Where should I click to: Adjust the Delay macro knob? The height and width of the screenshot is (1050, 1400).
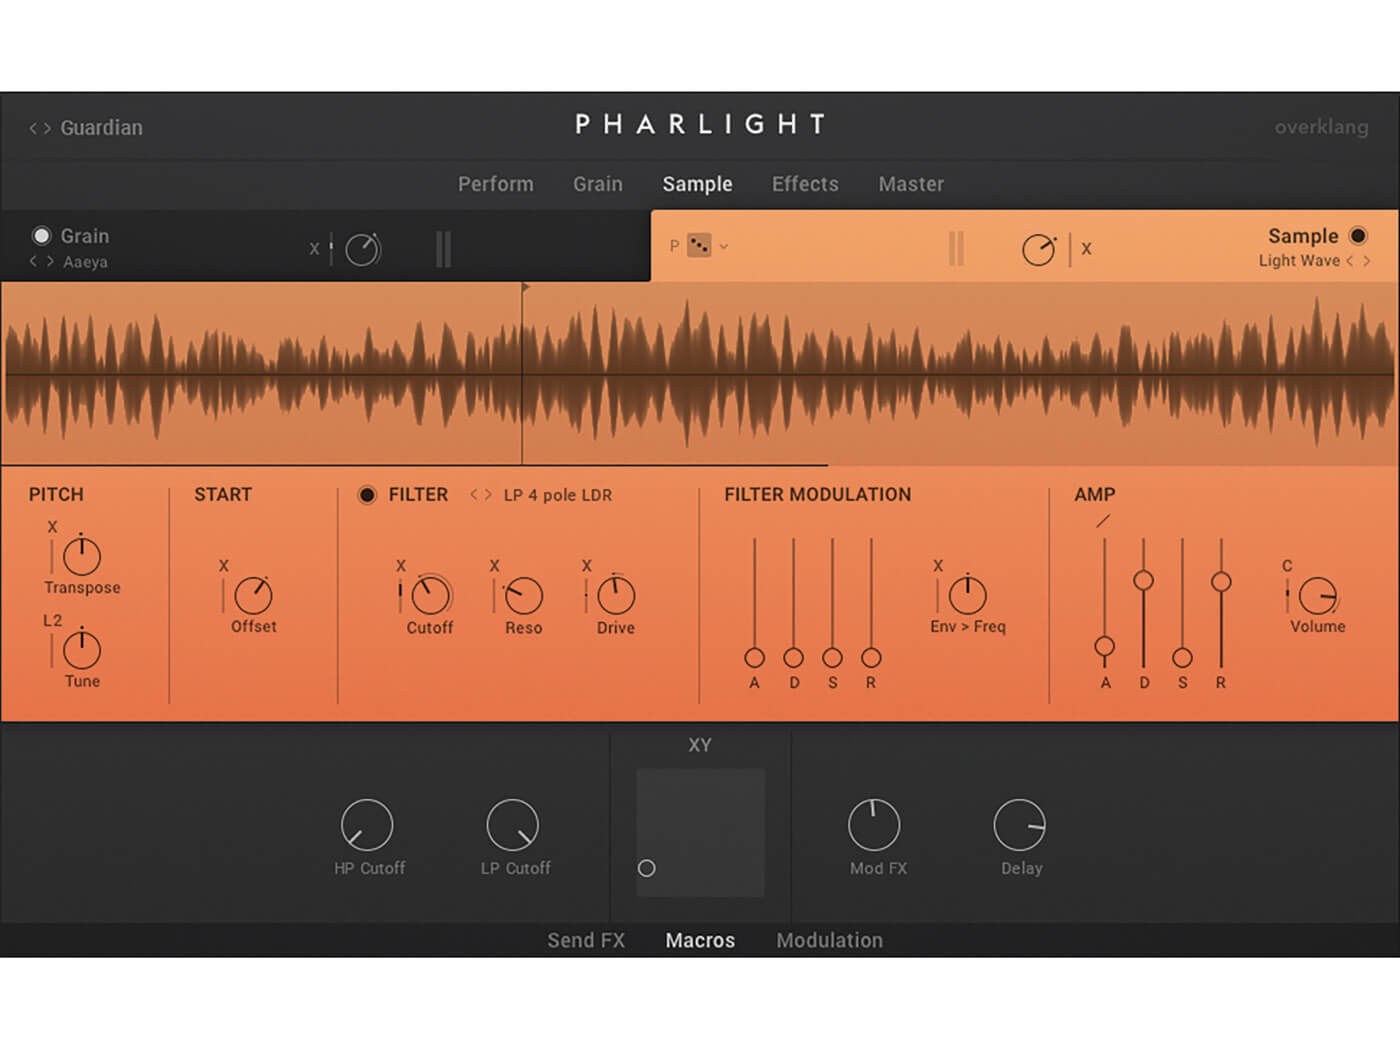click(1020, 827)
